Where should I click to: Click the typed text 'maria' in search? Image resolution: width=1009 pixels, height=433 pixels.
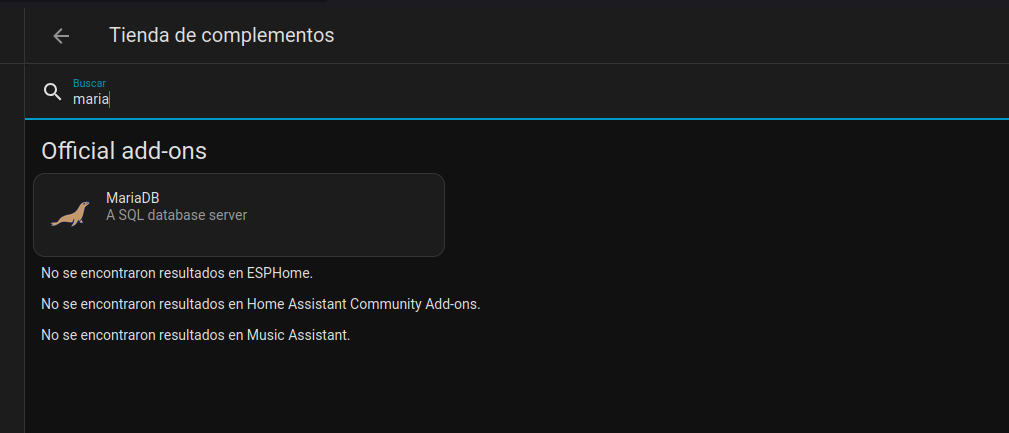pyautogui.click(x=90, y=99)
